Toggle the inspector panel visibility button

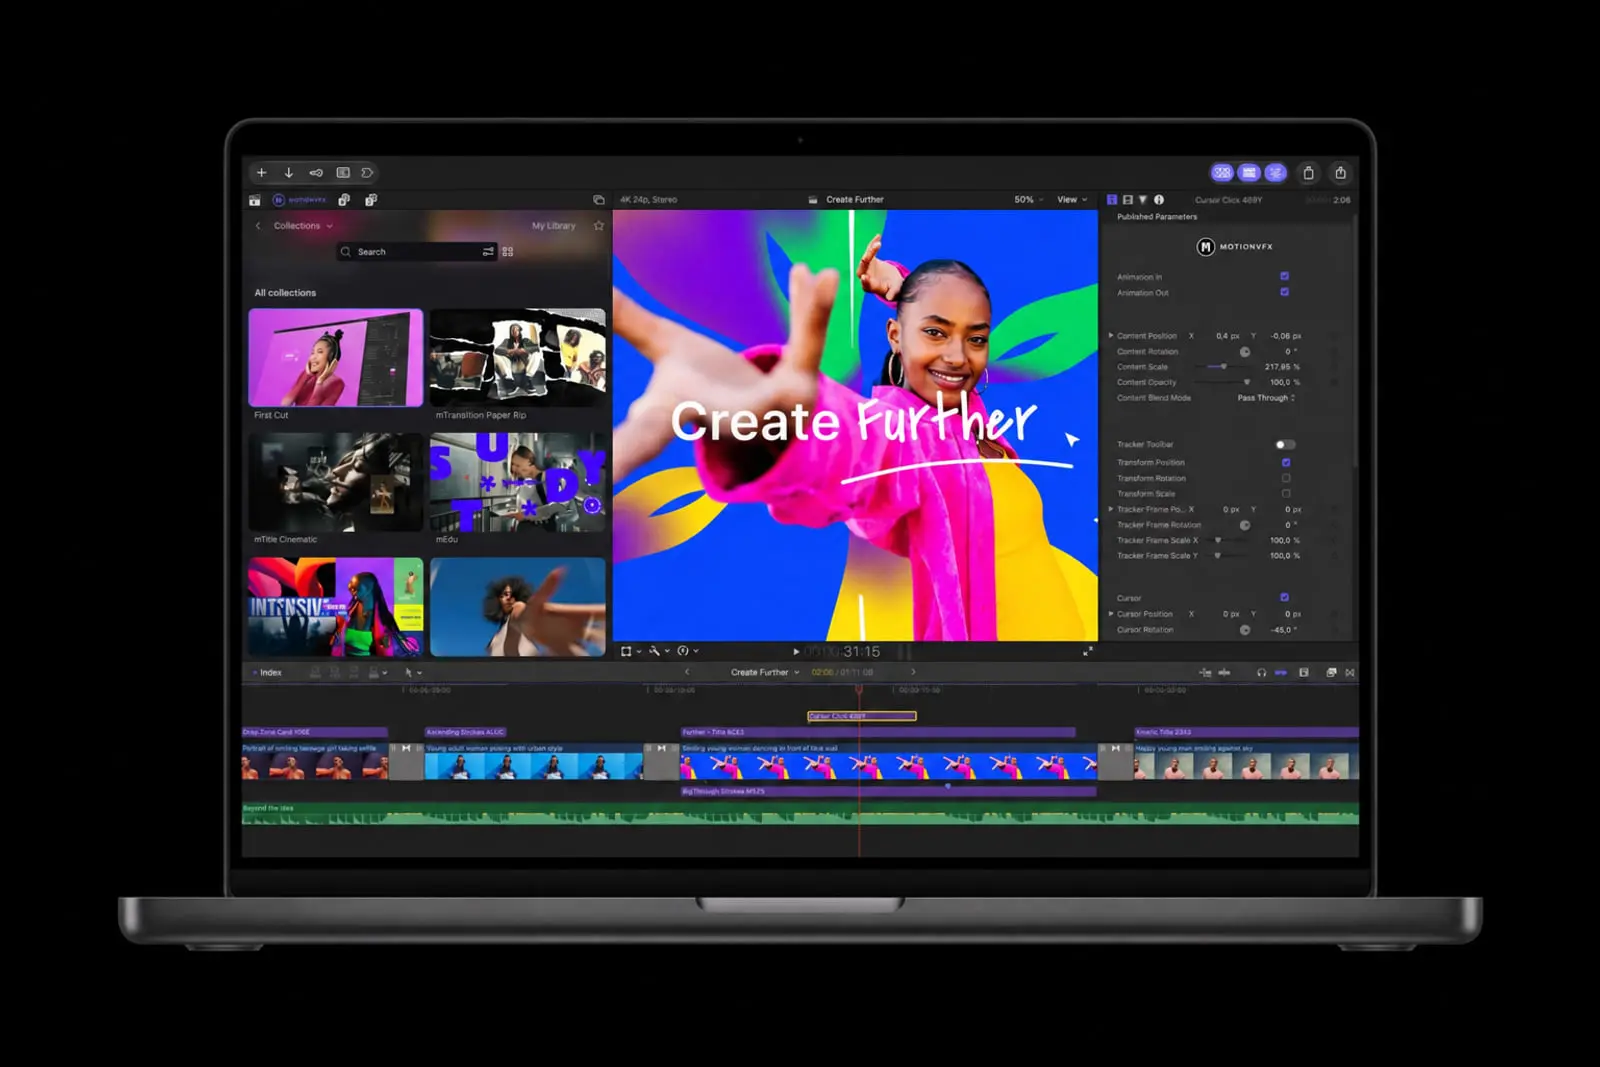(1275, 173)
